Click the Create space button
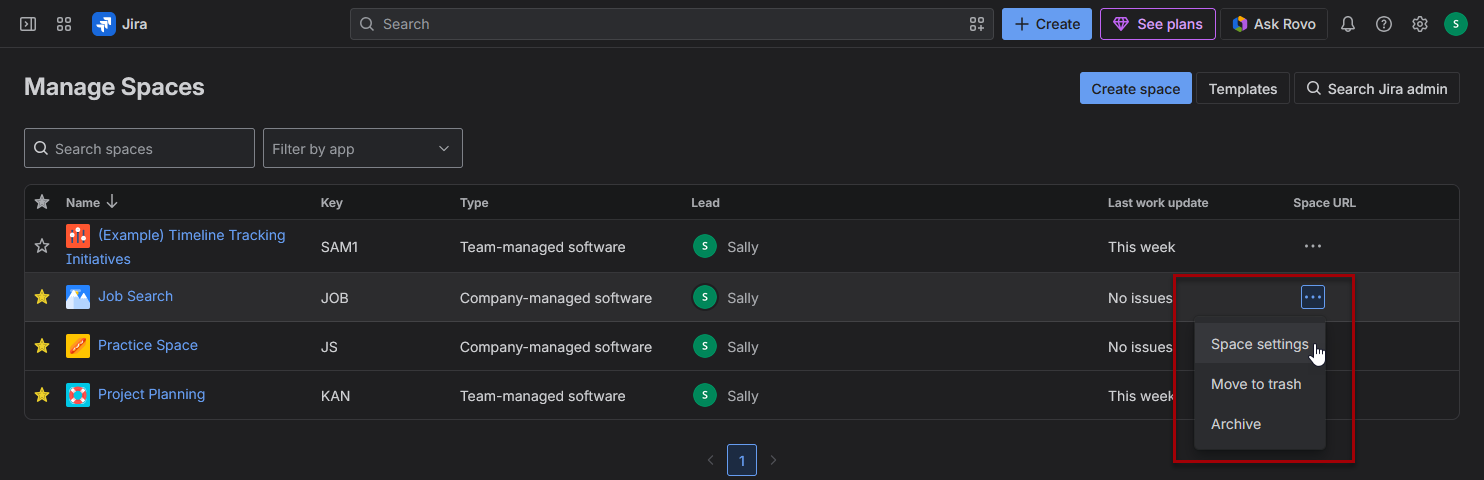Viewport: 1484px width, 480px height. 1136,88
